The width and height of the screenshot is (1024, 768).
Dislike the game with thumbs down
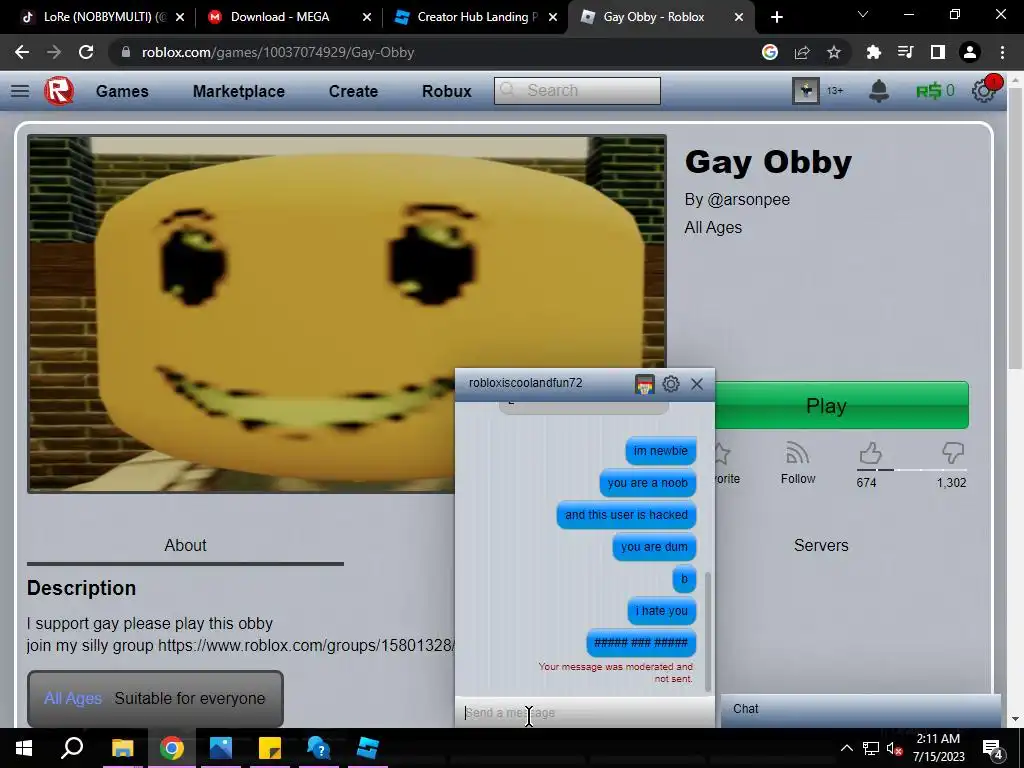tap(953, 453)
